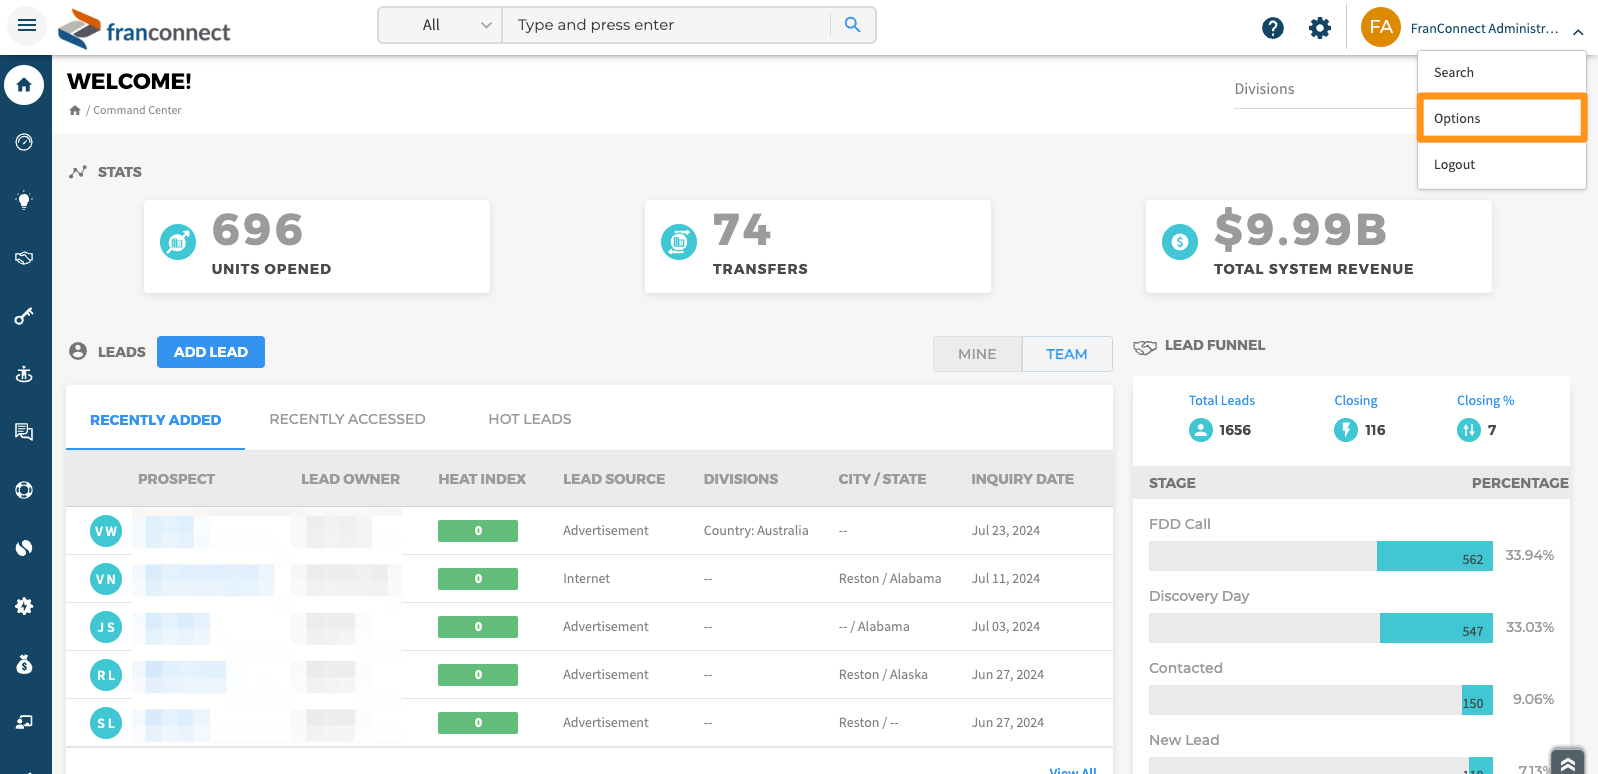Viewport: 1598px width, 774px height.
Task: Click the Total System Revenue dollar icon
Action: (1180, 242)
